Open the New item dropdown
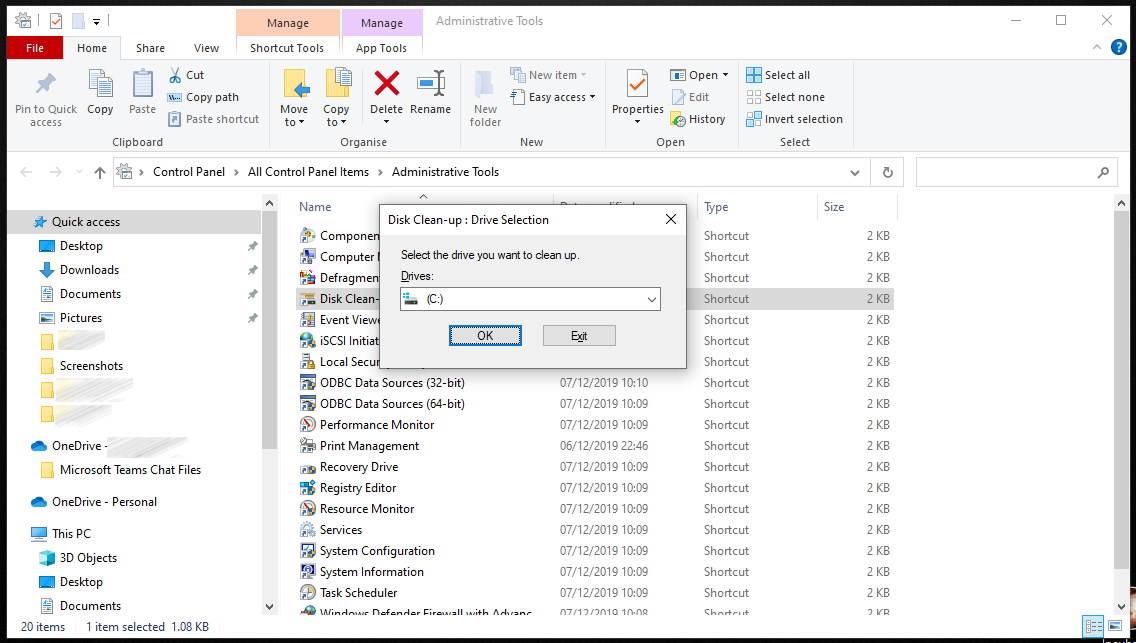 pos(548,74)
